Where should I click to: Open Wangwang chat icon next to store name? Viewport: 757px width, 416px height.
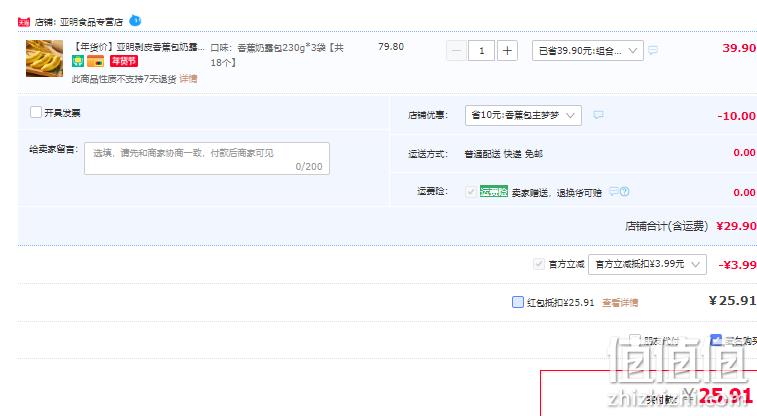135,21
